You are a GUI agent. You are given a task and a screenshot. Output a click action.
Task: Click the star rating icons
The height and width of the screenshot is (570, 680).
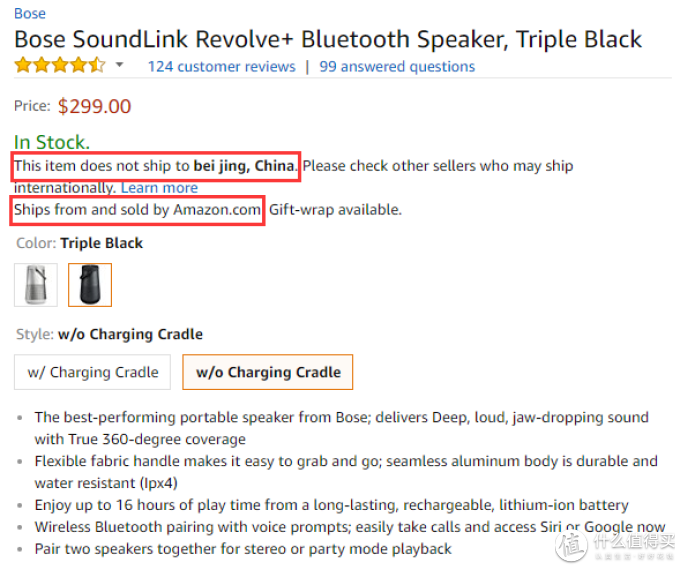(x=60, y=65)
